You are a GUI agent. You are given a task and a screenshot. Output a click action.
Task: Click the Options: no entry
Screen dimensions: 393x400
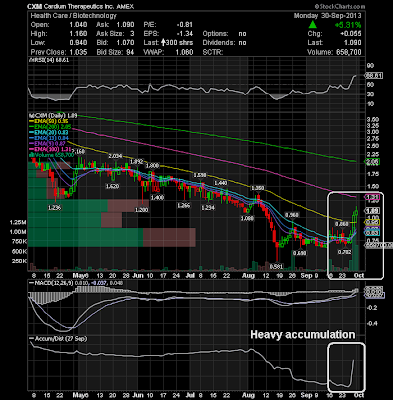point(224,34)
